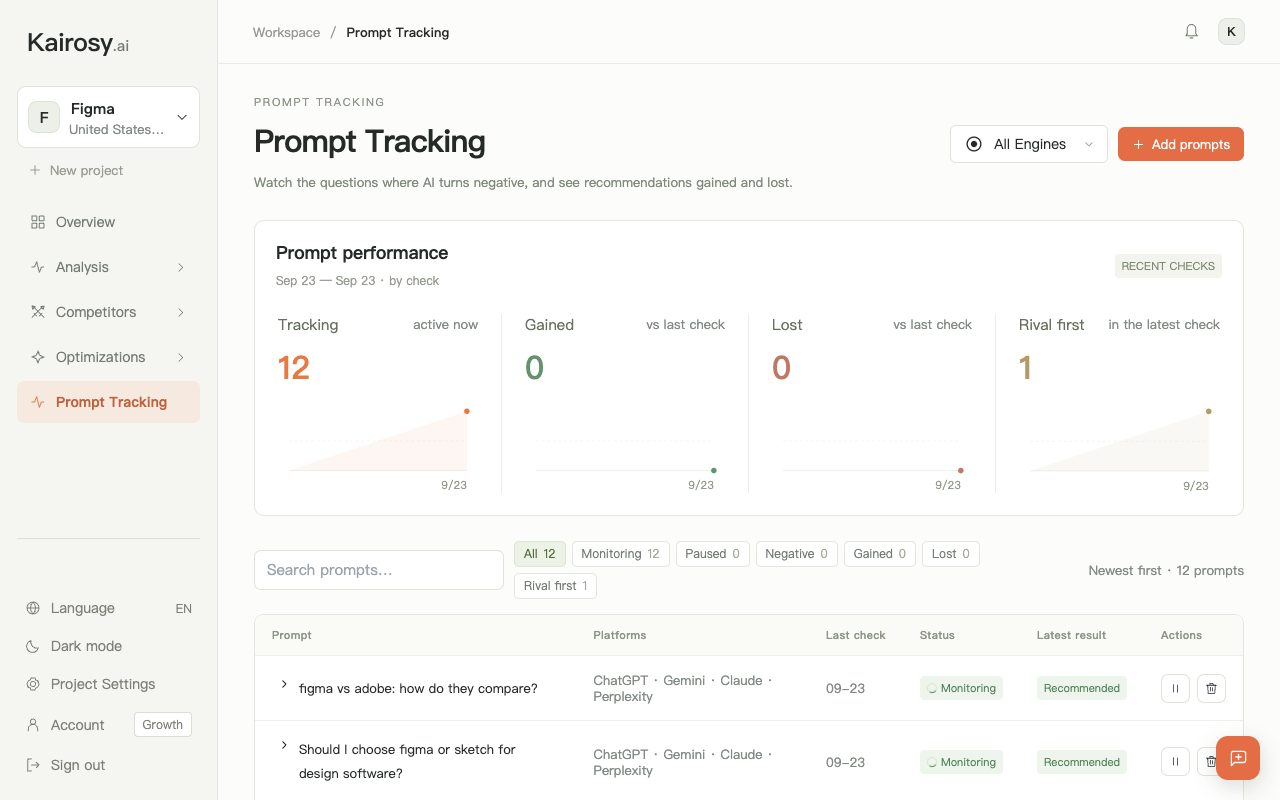1280x800 pixels.
Task: Click the Kairosy.ai logo
Action: 78,43
